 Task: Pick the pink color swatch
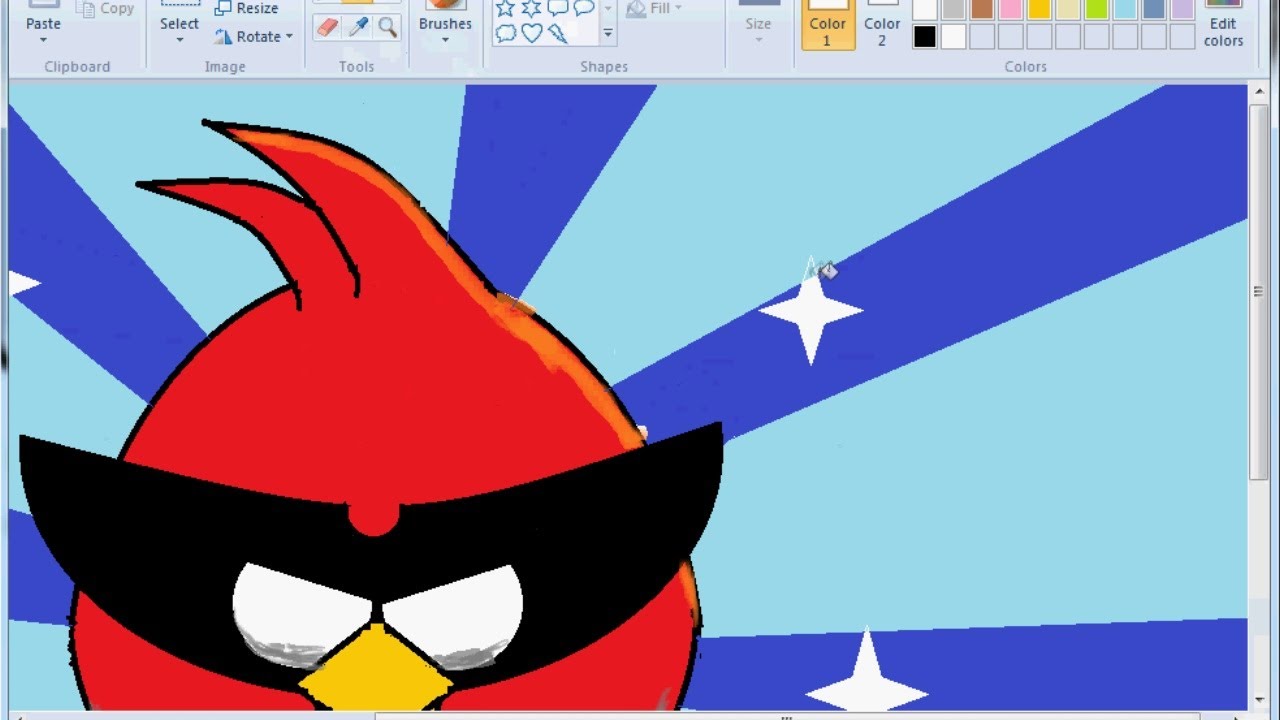(1010, 10)
